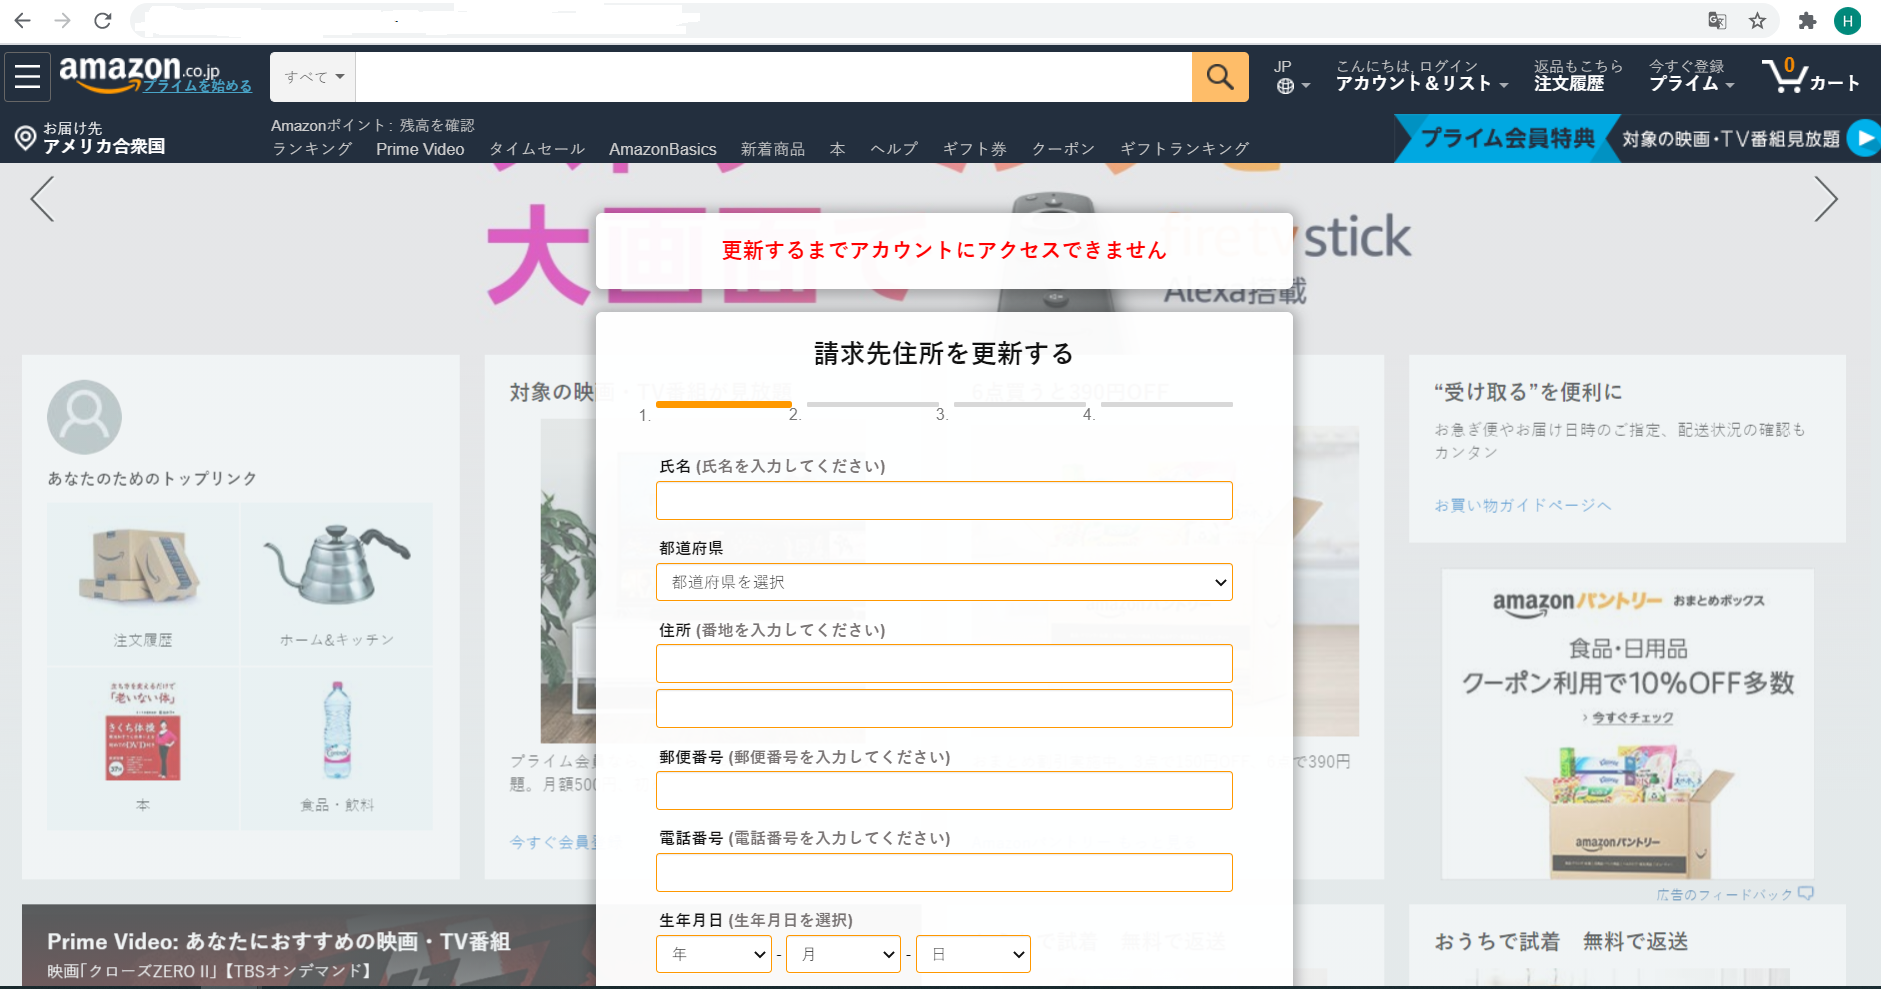Click the プライム会員特典 banner
The height and width of the screenshot is (989, 1881).
[1507, 138]
